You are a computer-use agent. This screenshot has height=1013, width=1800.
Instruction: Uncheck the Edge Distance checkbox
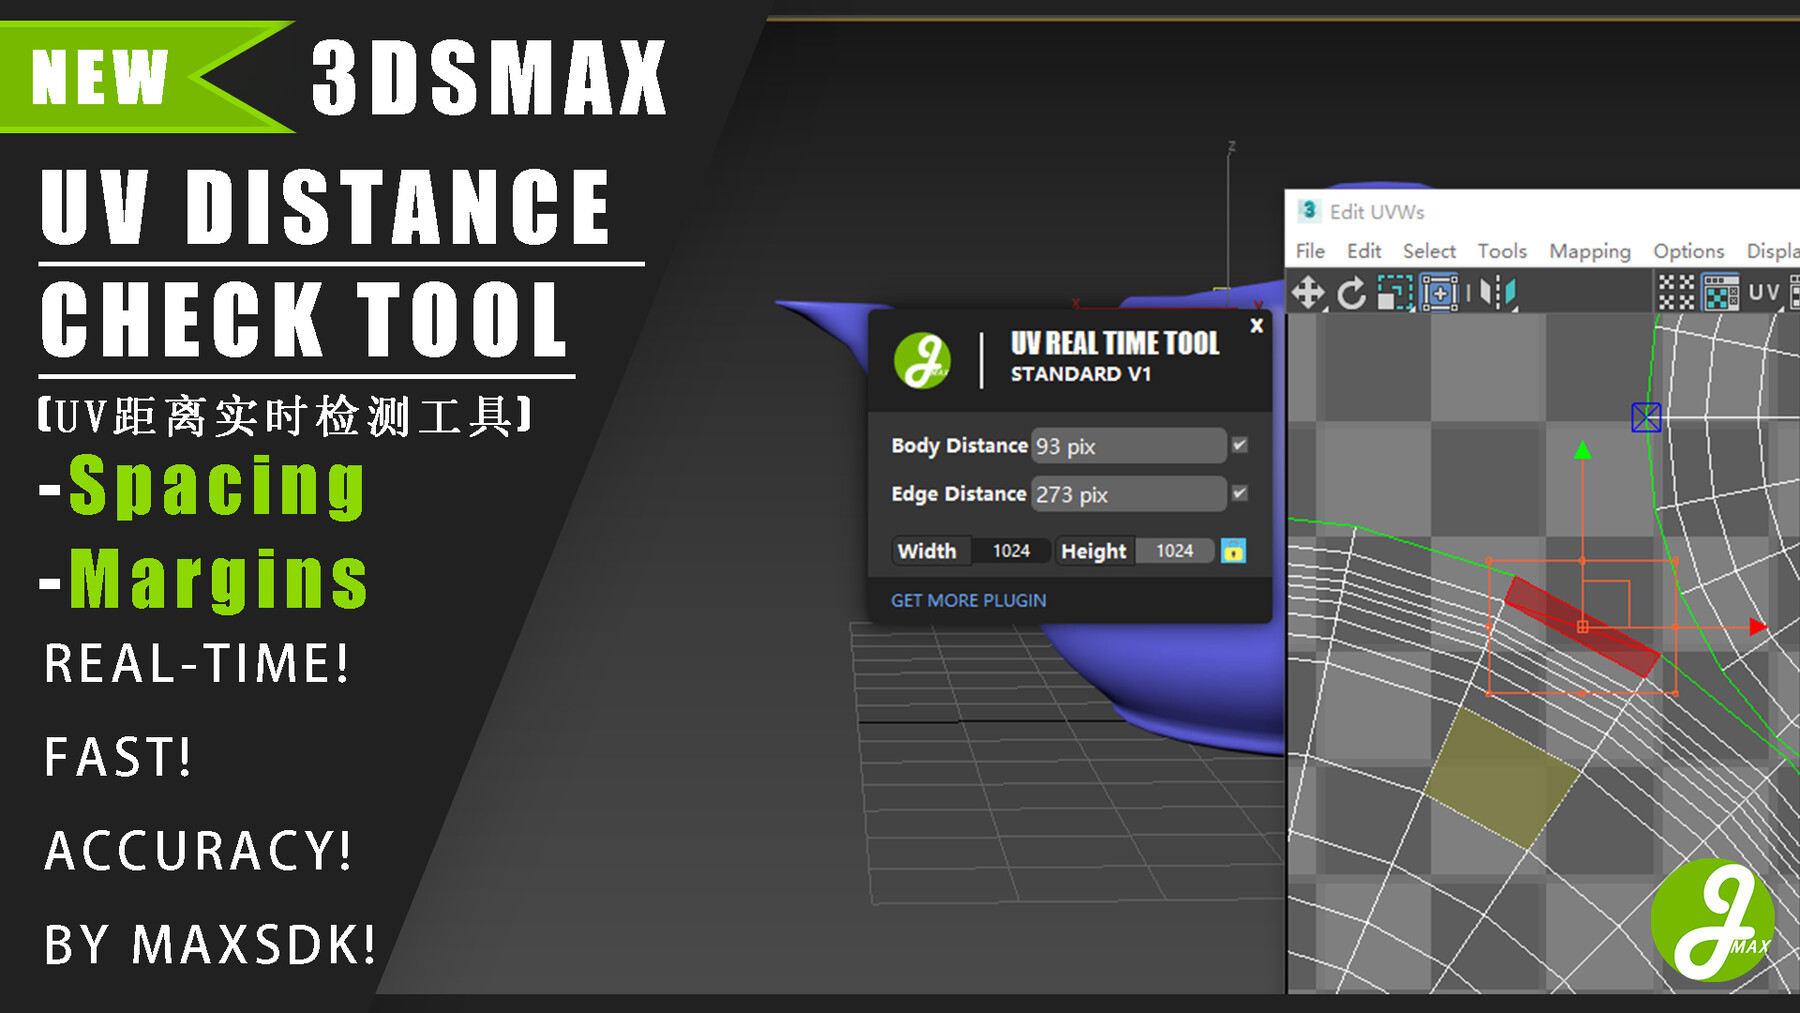[1240, 494]
